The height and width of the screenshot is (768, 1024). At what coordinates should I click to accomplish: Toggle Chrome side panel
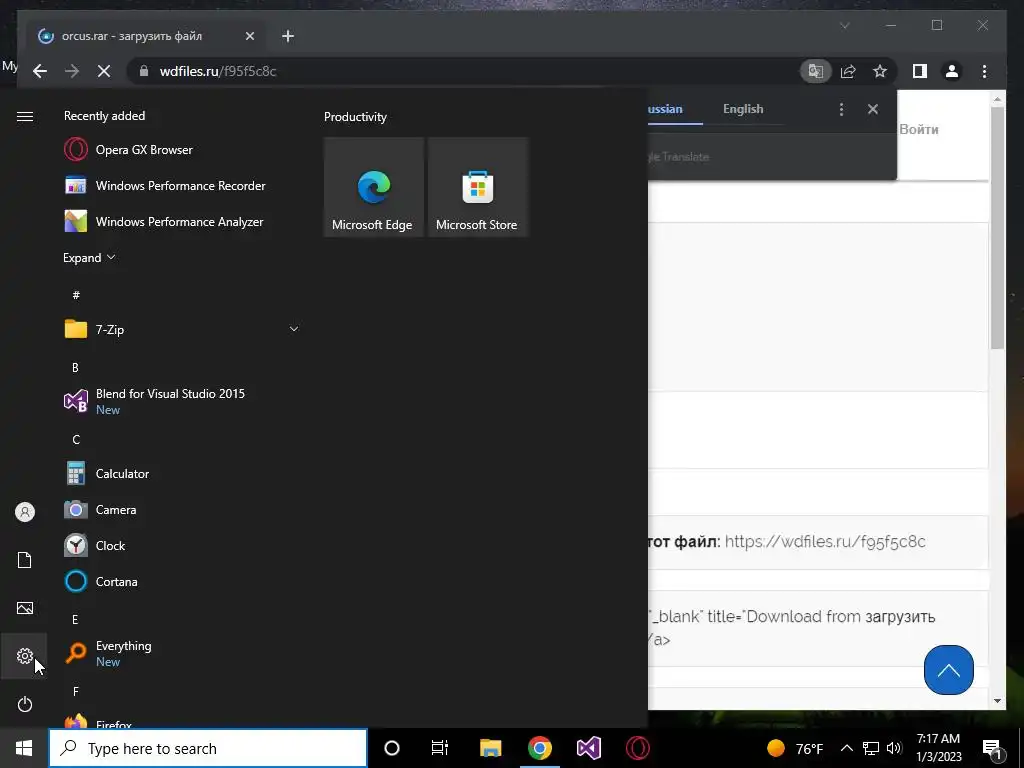click(920, 71)
